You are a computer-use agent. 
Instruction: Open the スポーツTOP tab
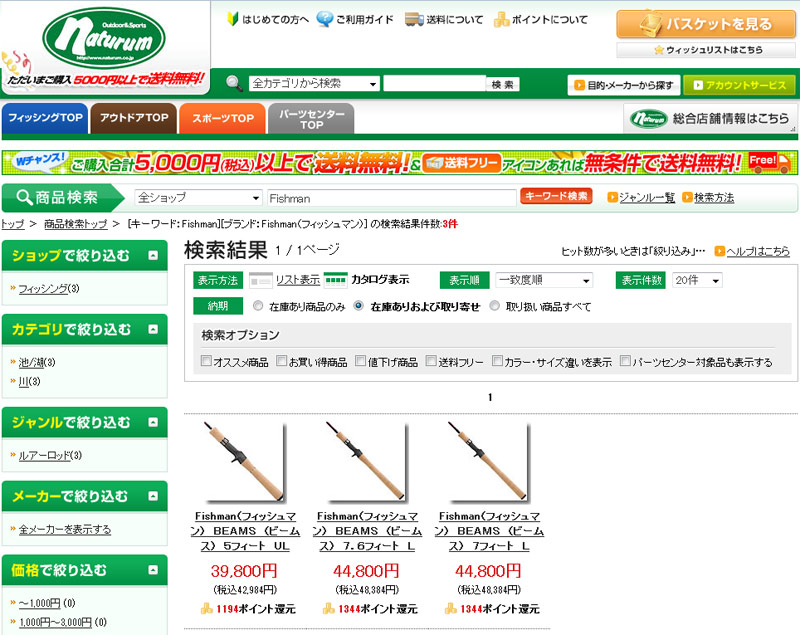pos(222,118)
